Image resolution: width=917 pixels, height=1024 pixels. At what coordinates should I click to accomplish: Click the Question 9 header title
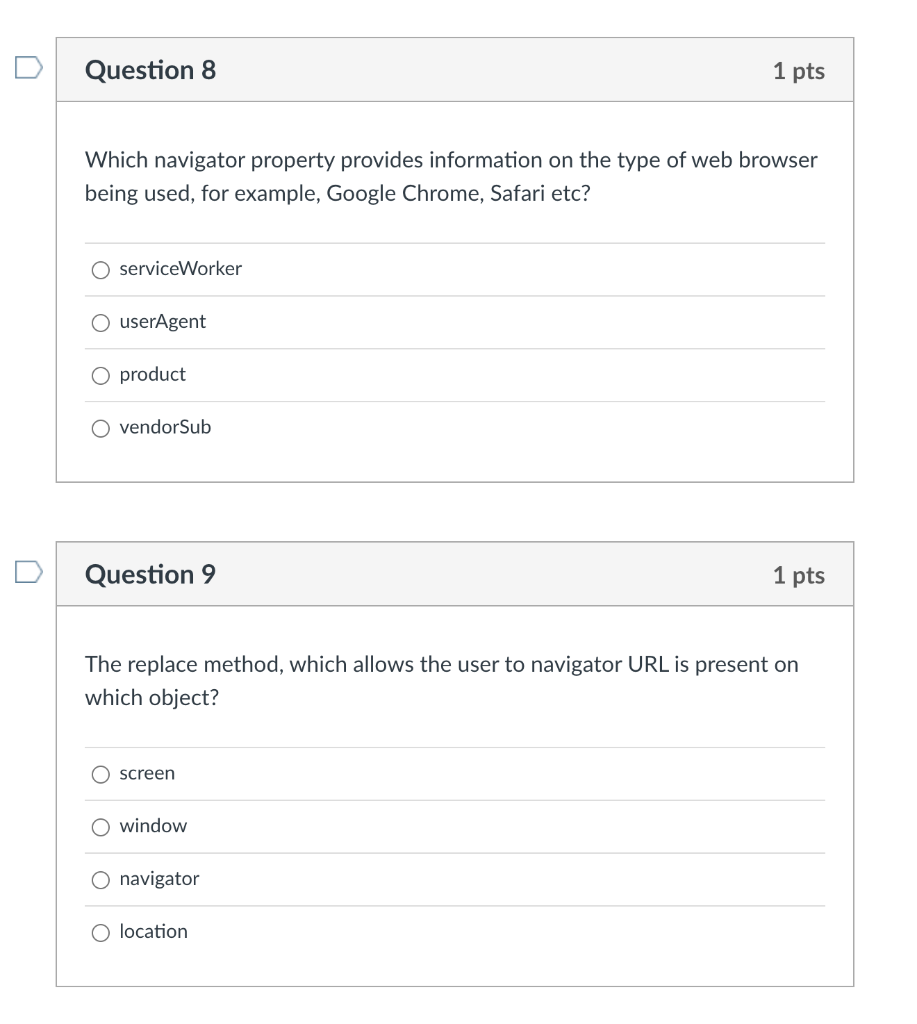point(151,574)
